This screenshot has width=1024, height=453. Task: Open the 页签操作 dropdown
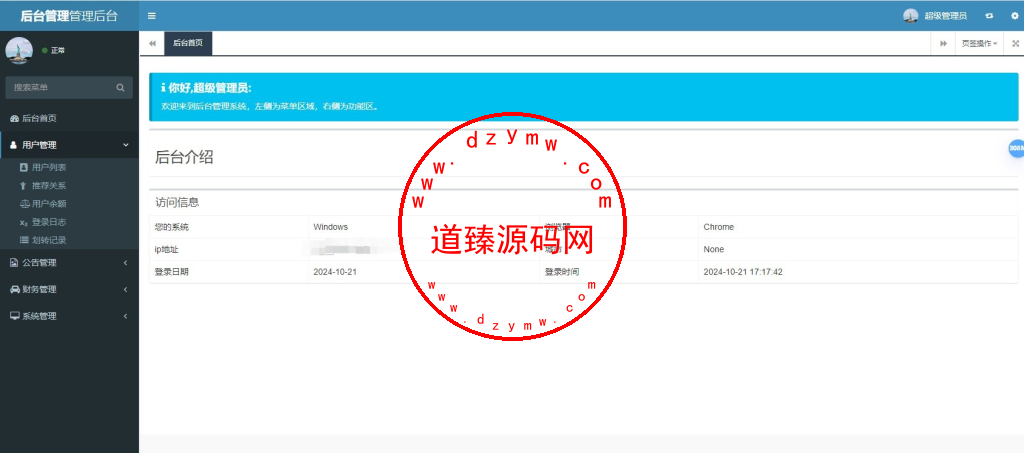click(x=980, y=44)
